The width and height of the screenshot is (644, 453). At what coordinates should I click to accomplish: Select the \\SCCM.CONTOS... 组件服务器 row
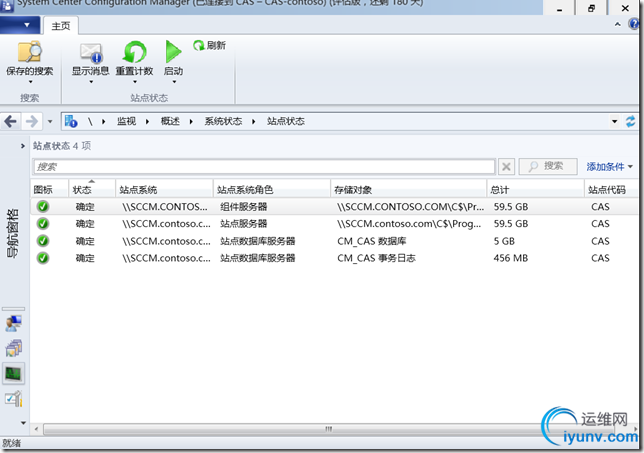pyautogui.click(x=334, y=207)
